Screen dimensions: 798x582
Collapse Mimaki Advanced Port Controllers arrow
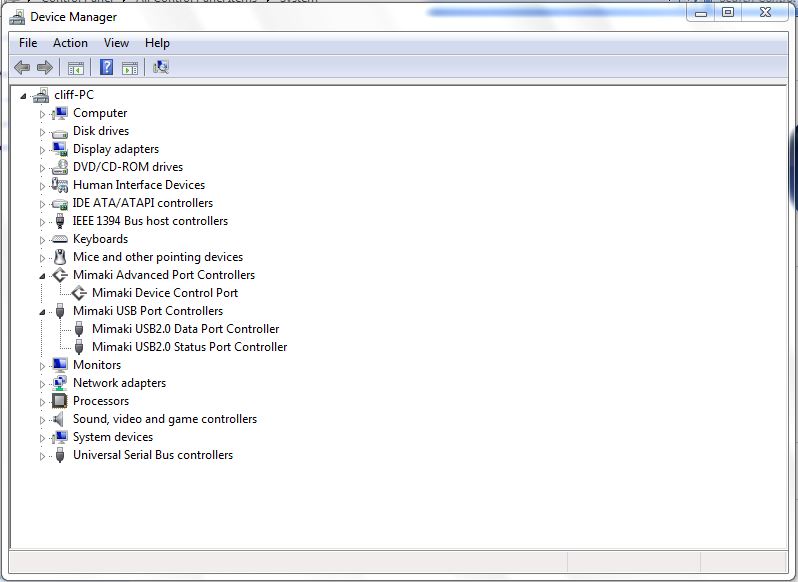point(42,276)
